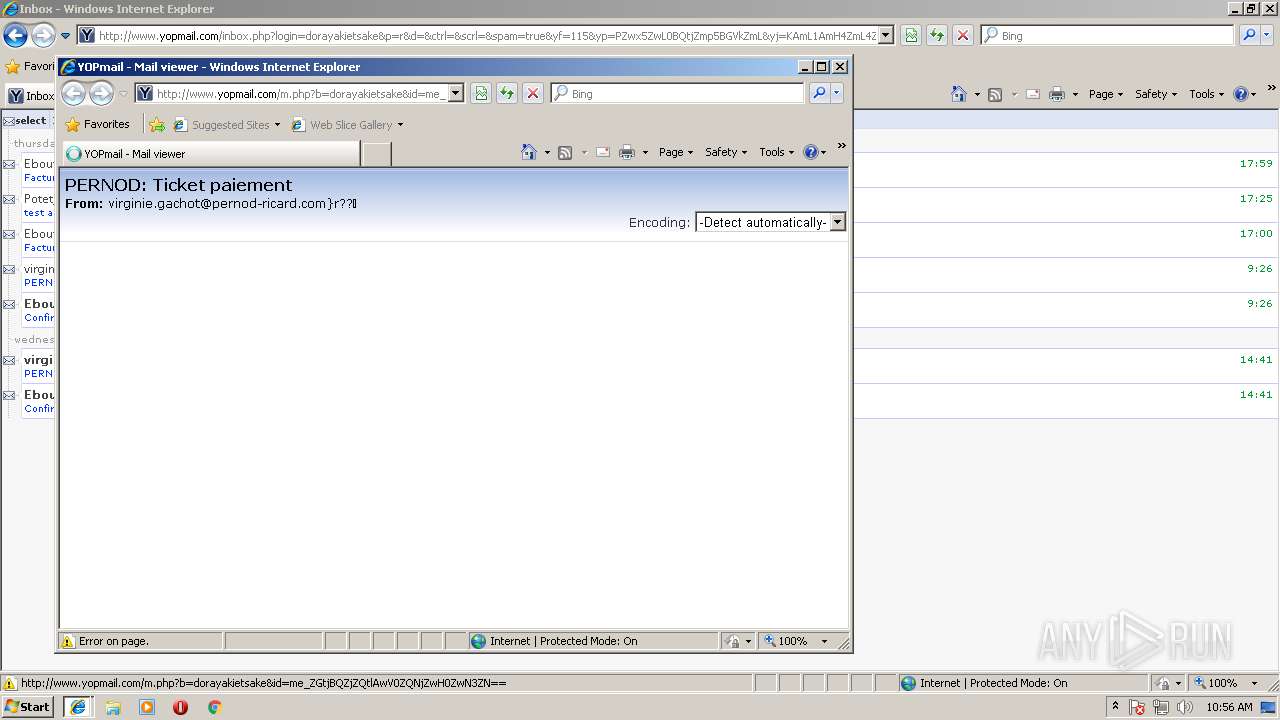Click Compatibility View icon in Inbox window
This screenshot has width=1280, height=720.
click(x=911, y=35)
